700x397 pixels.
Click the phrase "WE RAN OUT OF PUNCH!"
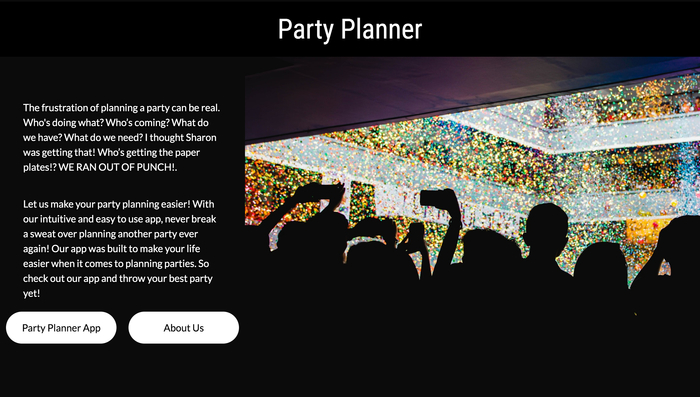[117, 167]
